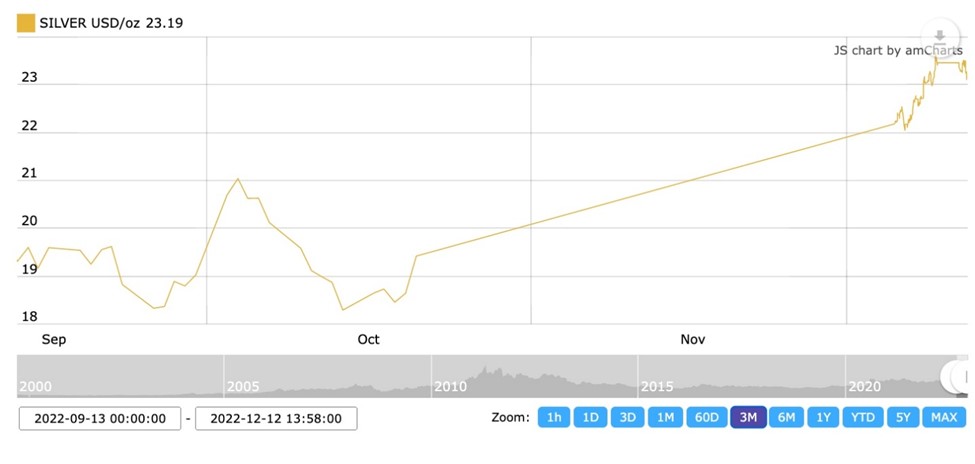Open the JS chart by amCharts link
This screenshot has height=464, width=975.
point(892,50)
